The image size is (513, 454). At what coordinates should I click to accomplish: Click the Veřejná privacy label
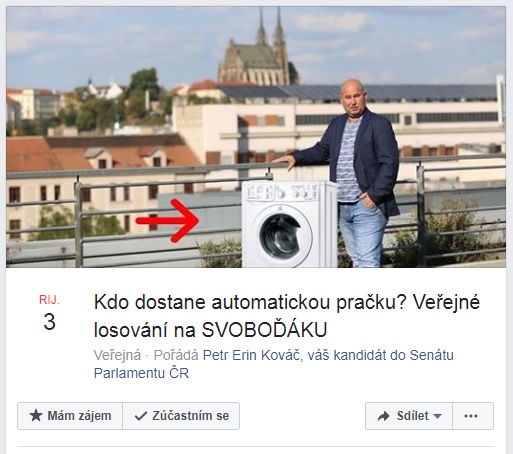pos(117,355)
